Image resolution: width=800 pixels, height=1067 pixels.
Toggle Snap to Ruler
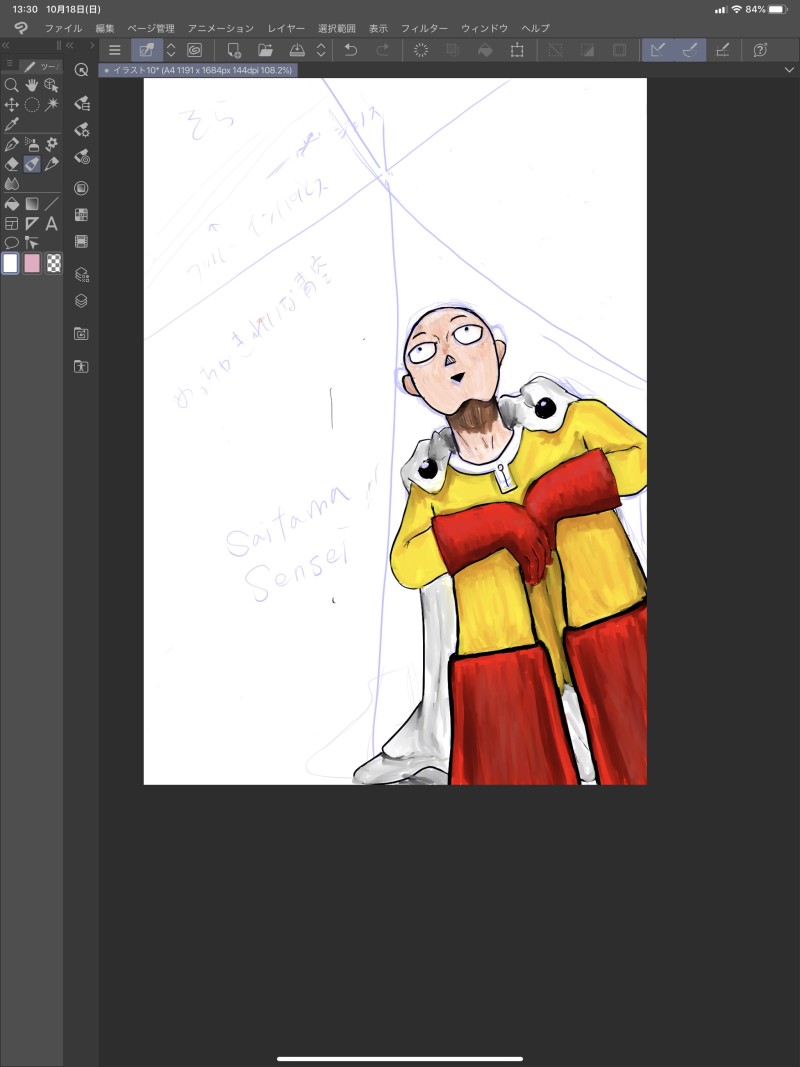click(658, 50)
